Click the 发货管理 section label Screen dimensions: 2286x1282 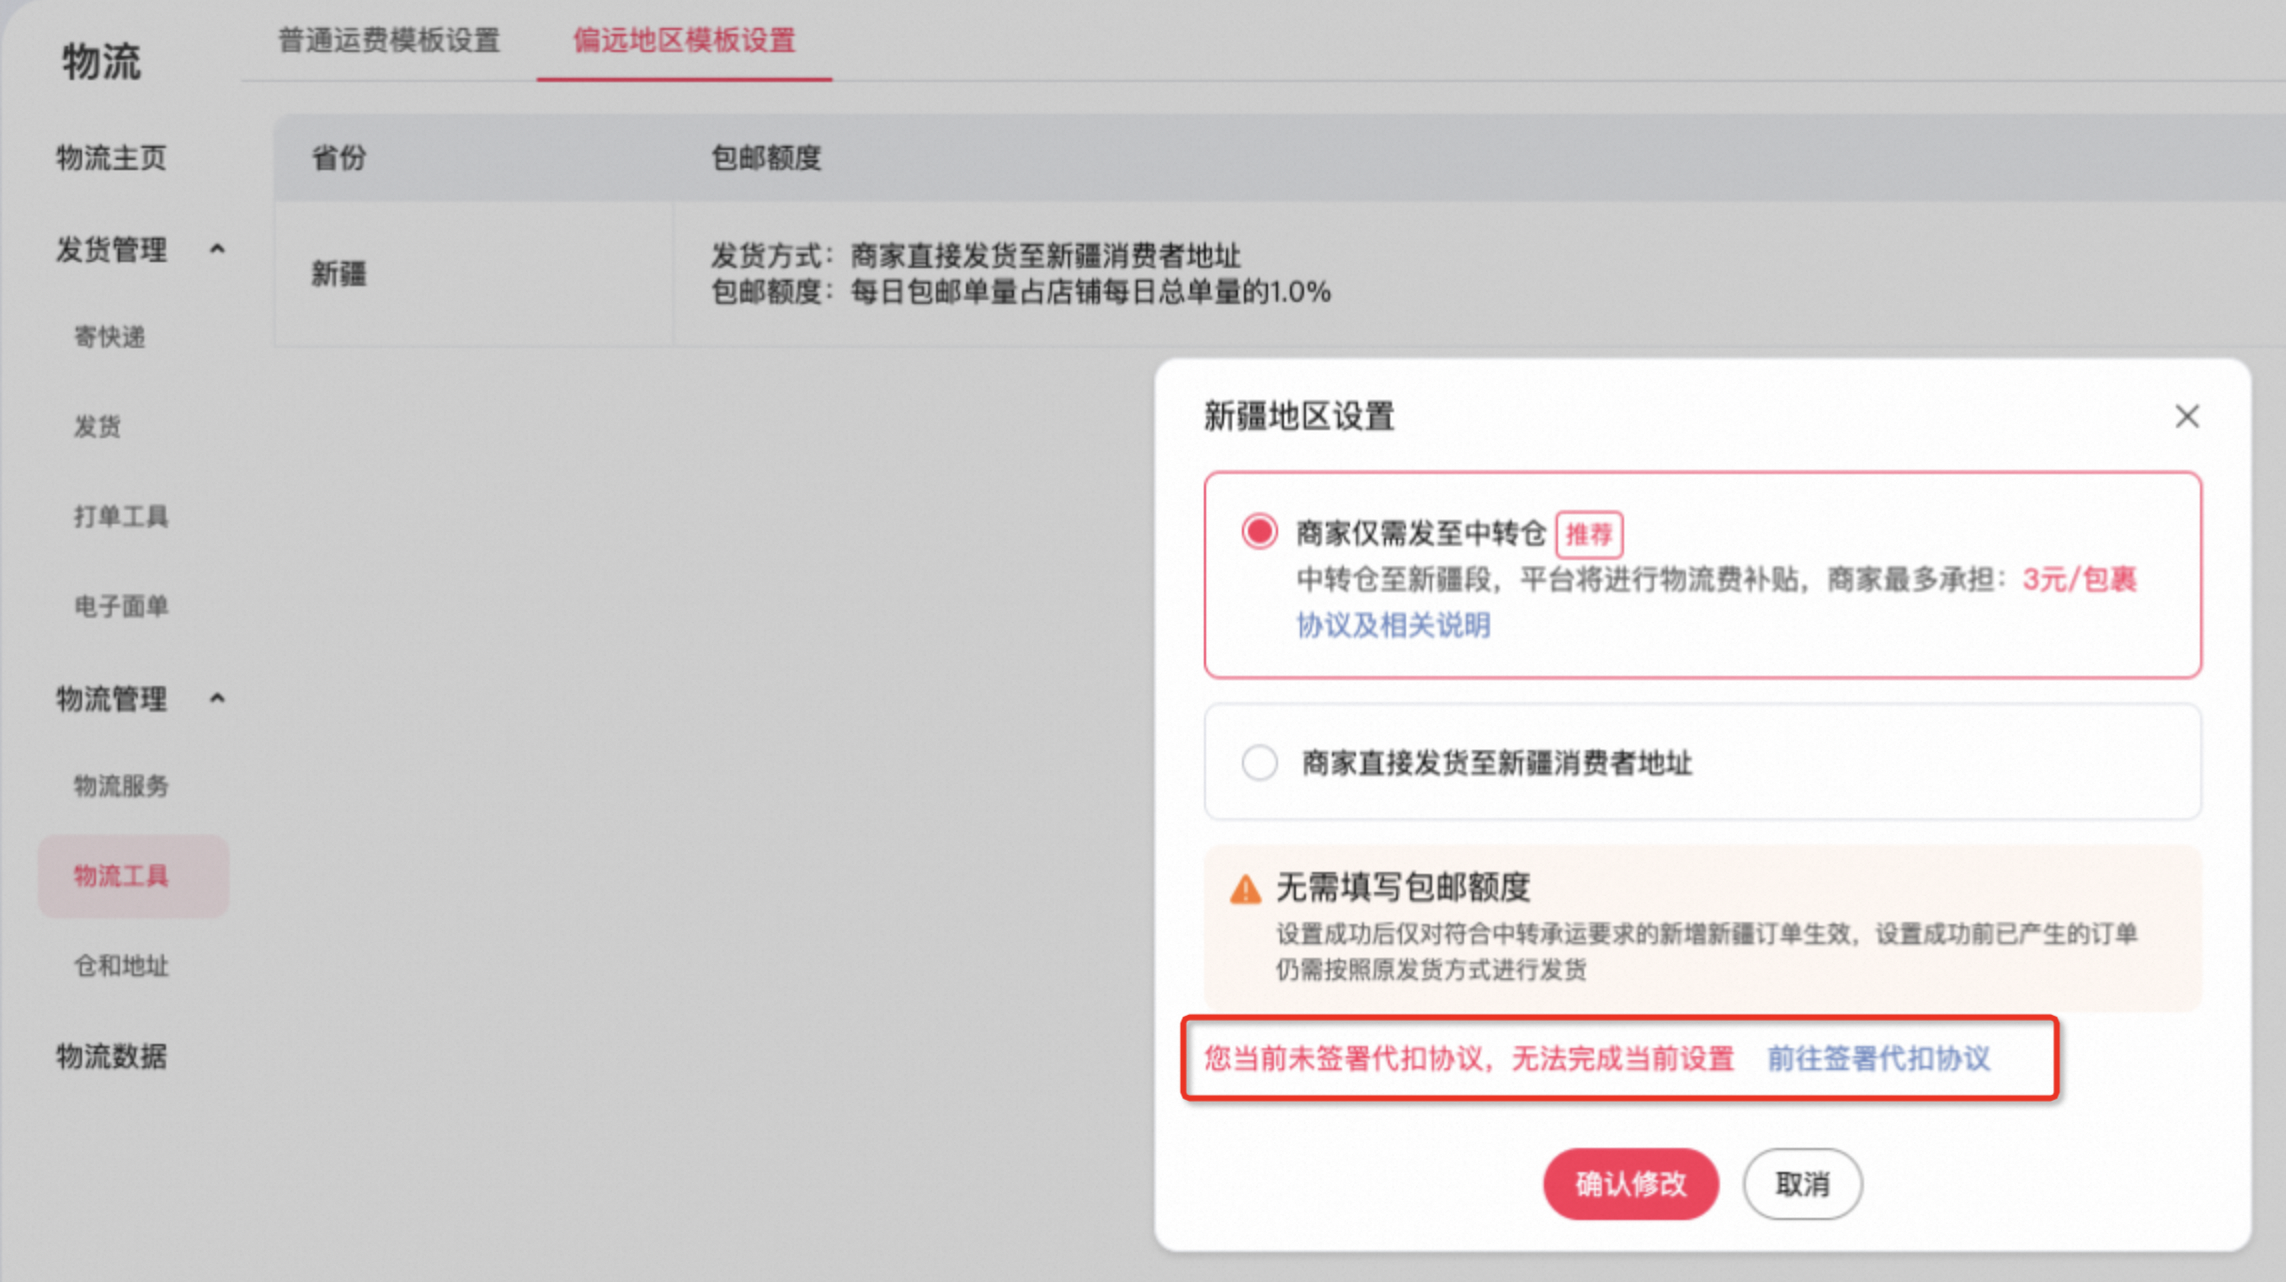(x=111, y=248)
